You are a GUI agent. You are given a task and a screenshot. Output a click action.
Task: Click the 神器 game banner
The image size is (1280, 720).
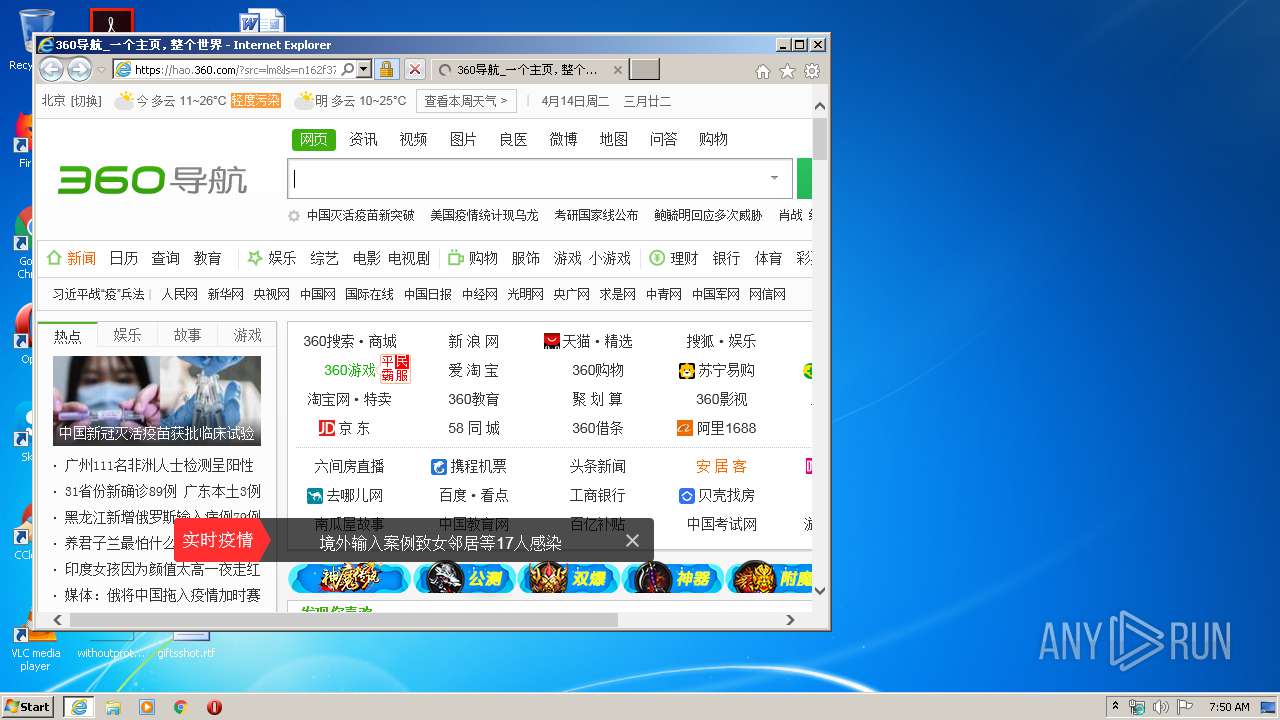coord(673,578)
